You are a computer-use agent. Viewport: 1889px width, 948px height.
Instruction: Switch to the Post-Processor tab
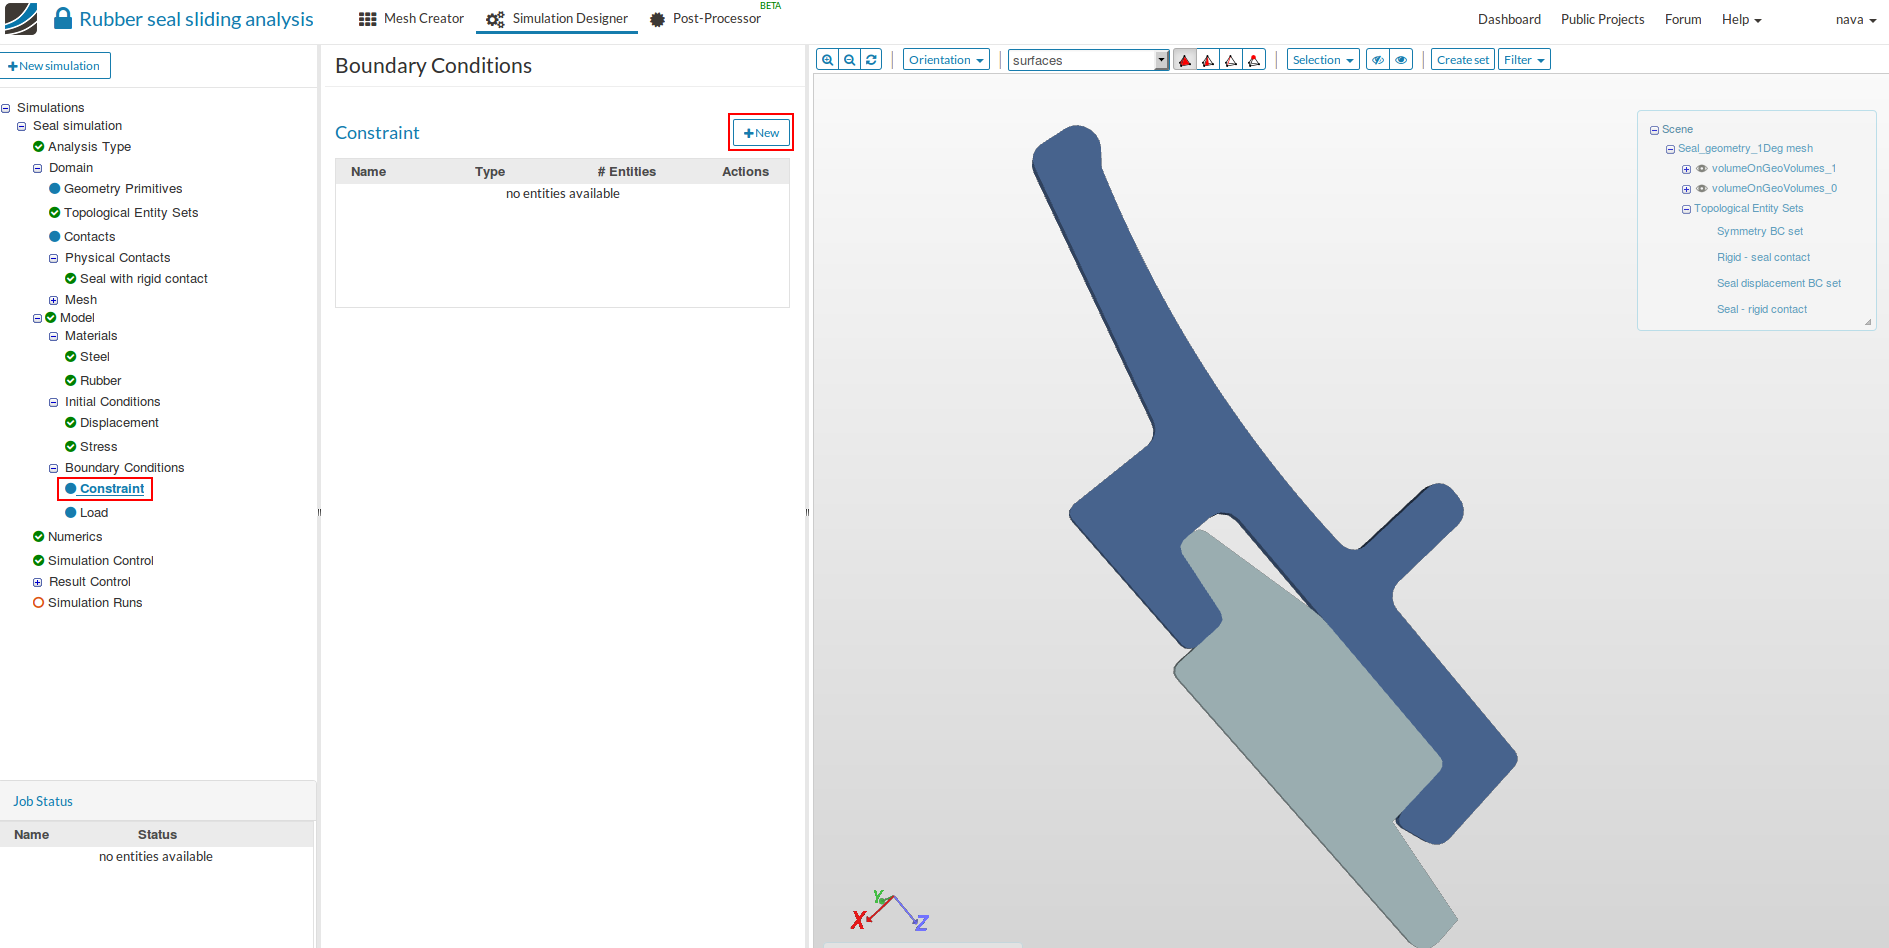coord(706,19)
